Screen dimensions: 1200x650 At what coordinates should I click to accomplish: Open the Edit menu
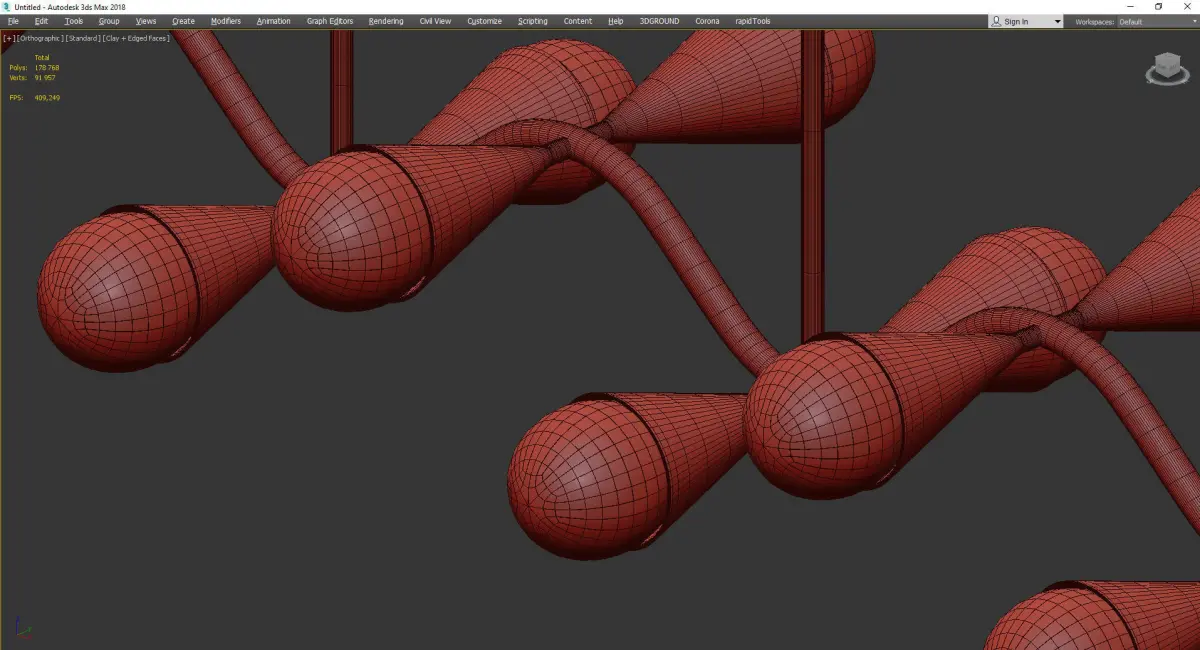pyautogui.click(x=41, y=21)
